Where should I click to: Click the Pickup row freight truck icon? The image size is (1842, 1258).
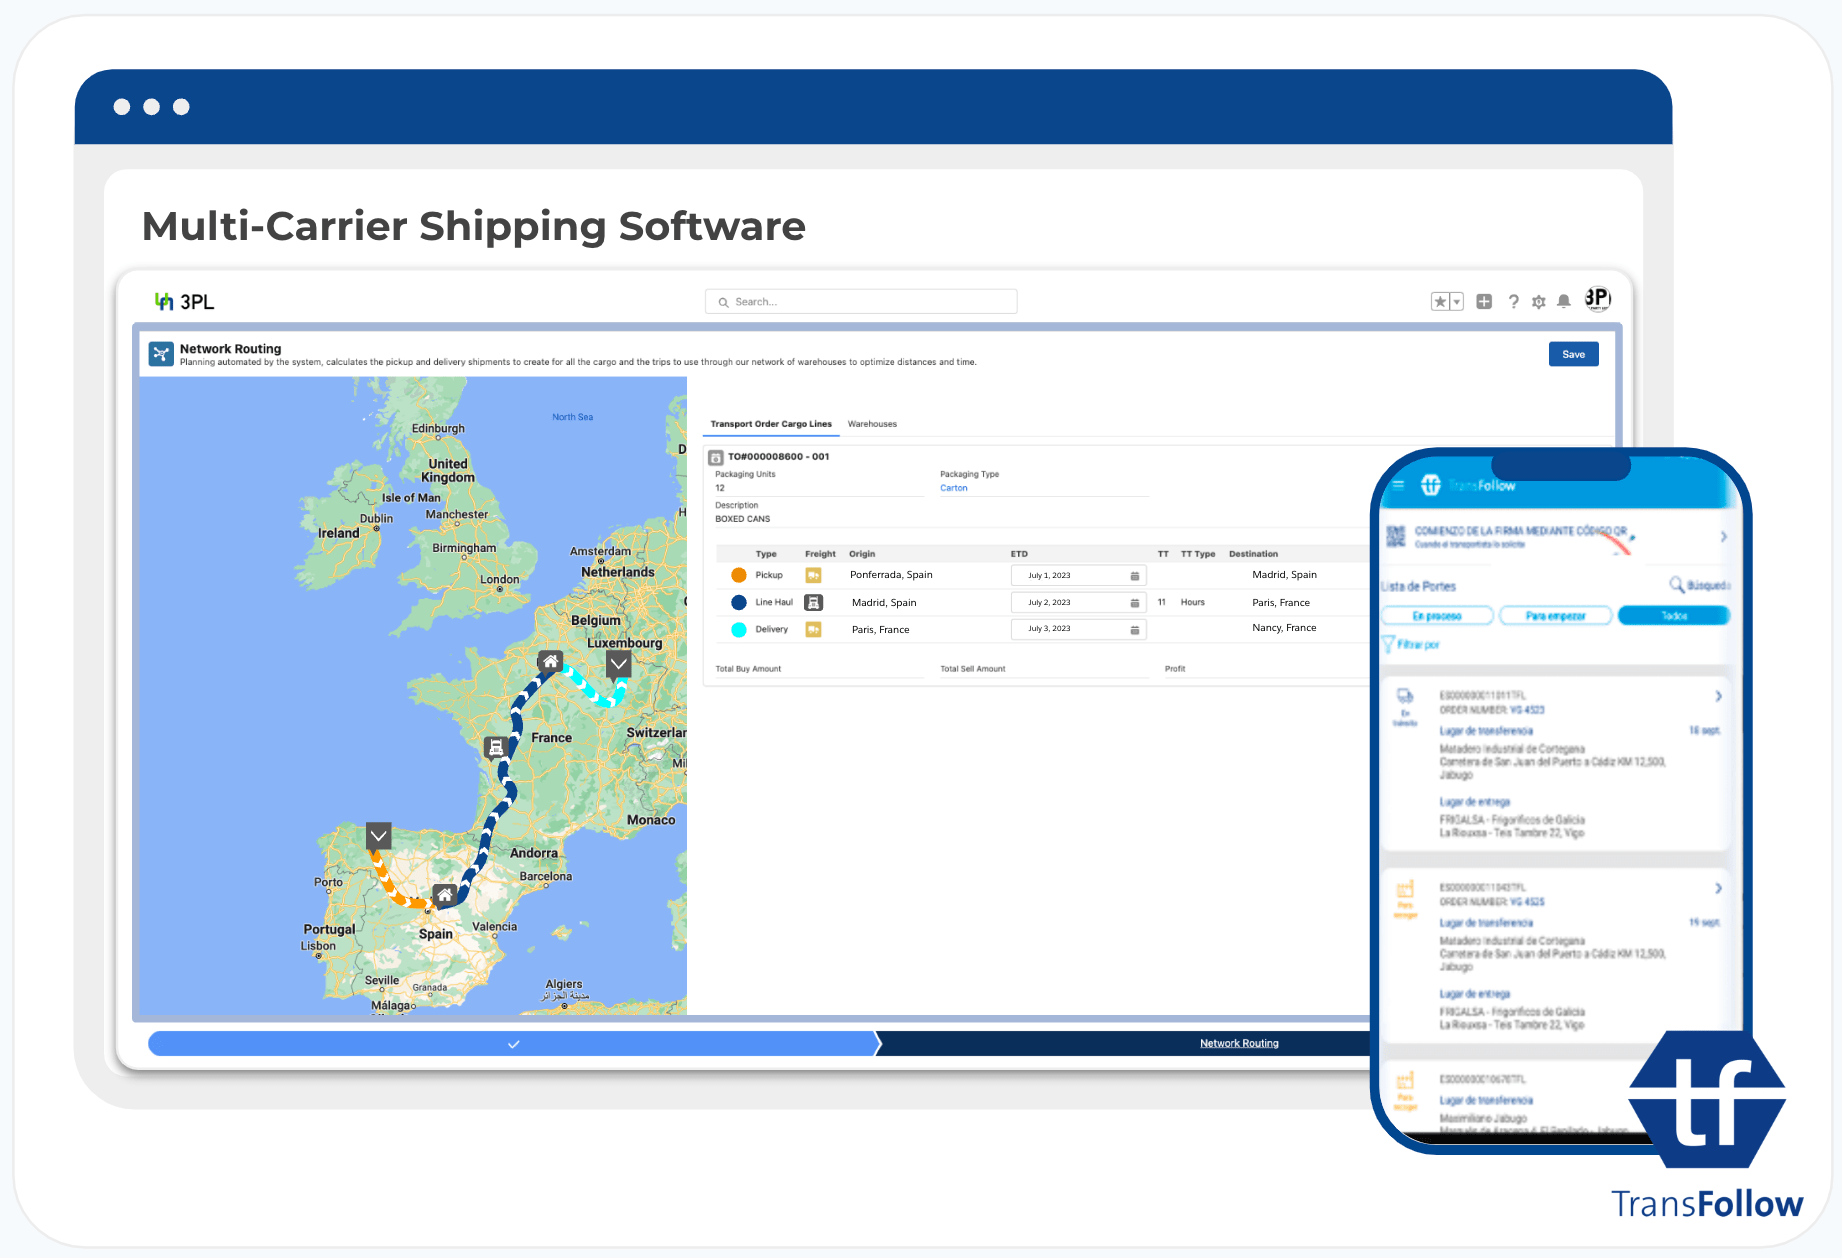click(814, 575)
